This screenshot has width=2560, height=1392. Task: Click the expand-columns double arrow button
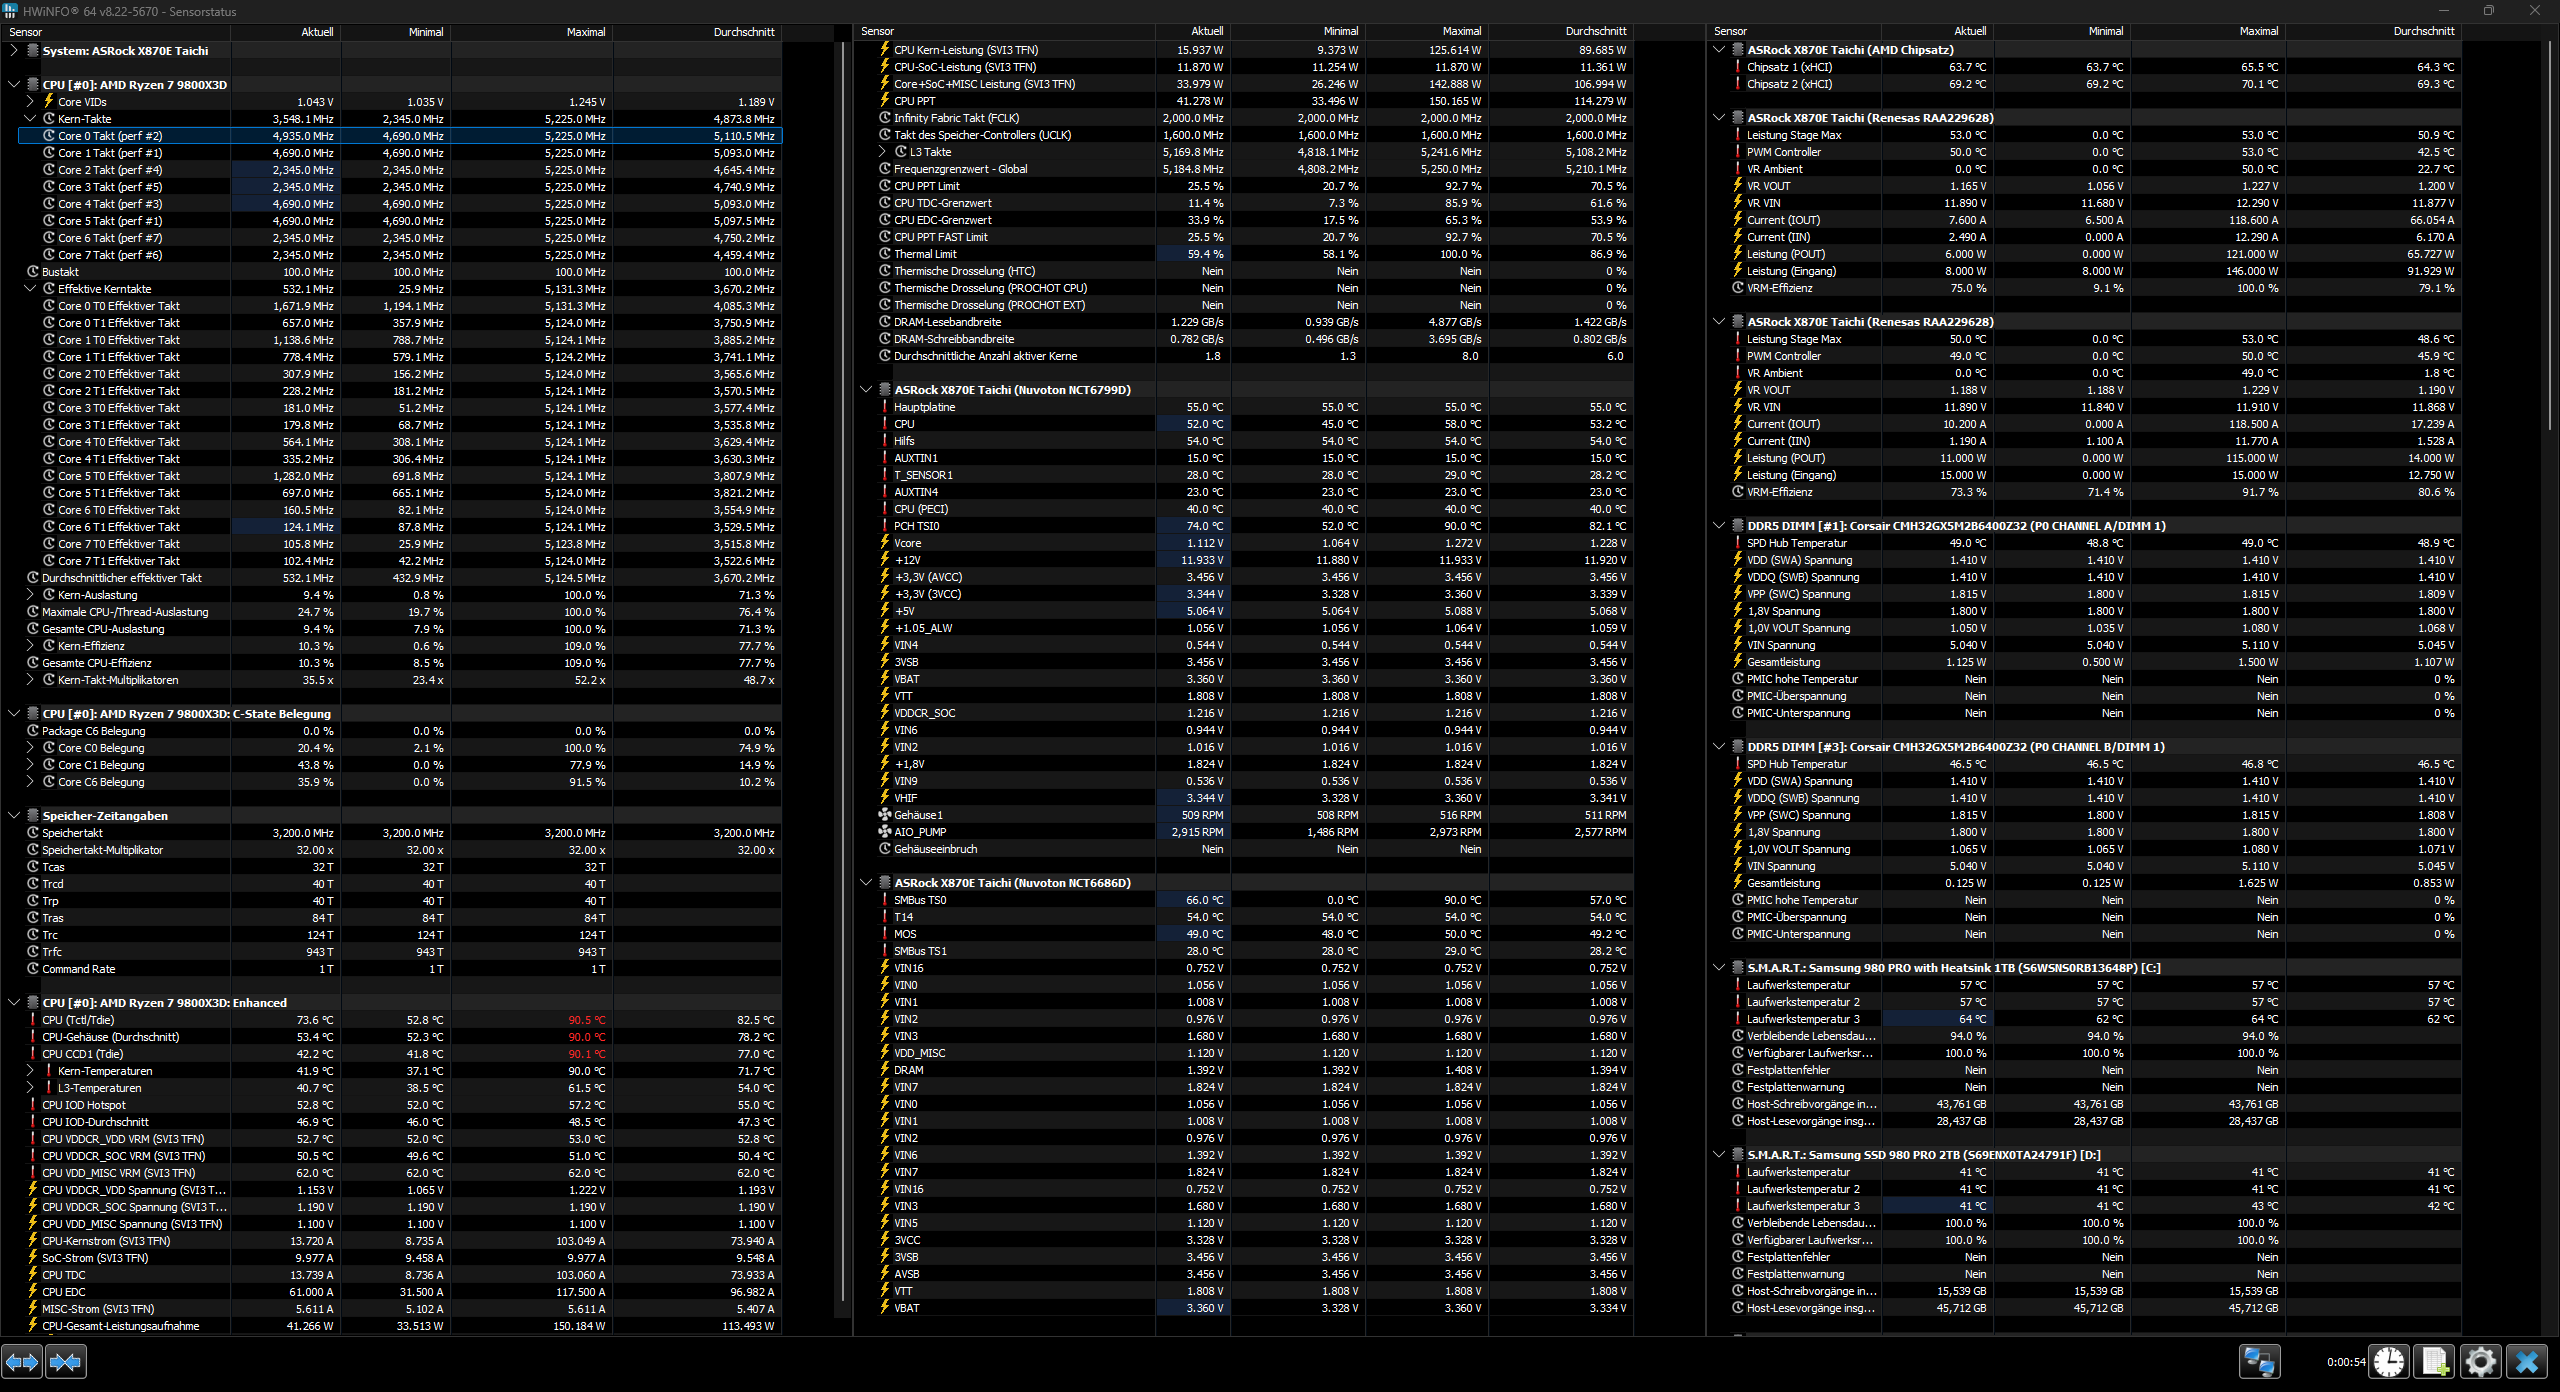click(x=22, y=1361)
